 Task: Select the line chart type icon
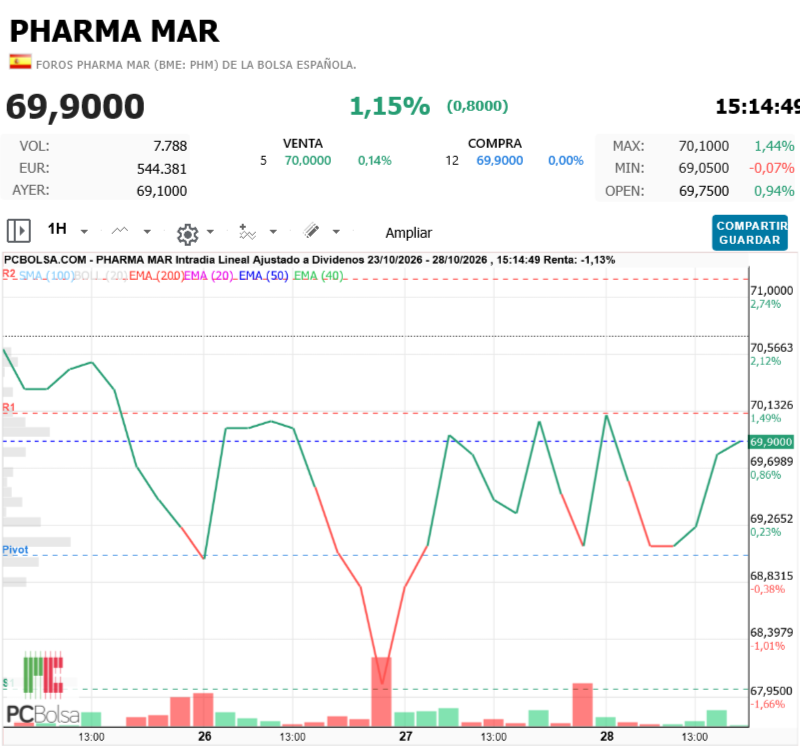click(120, 231)
